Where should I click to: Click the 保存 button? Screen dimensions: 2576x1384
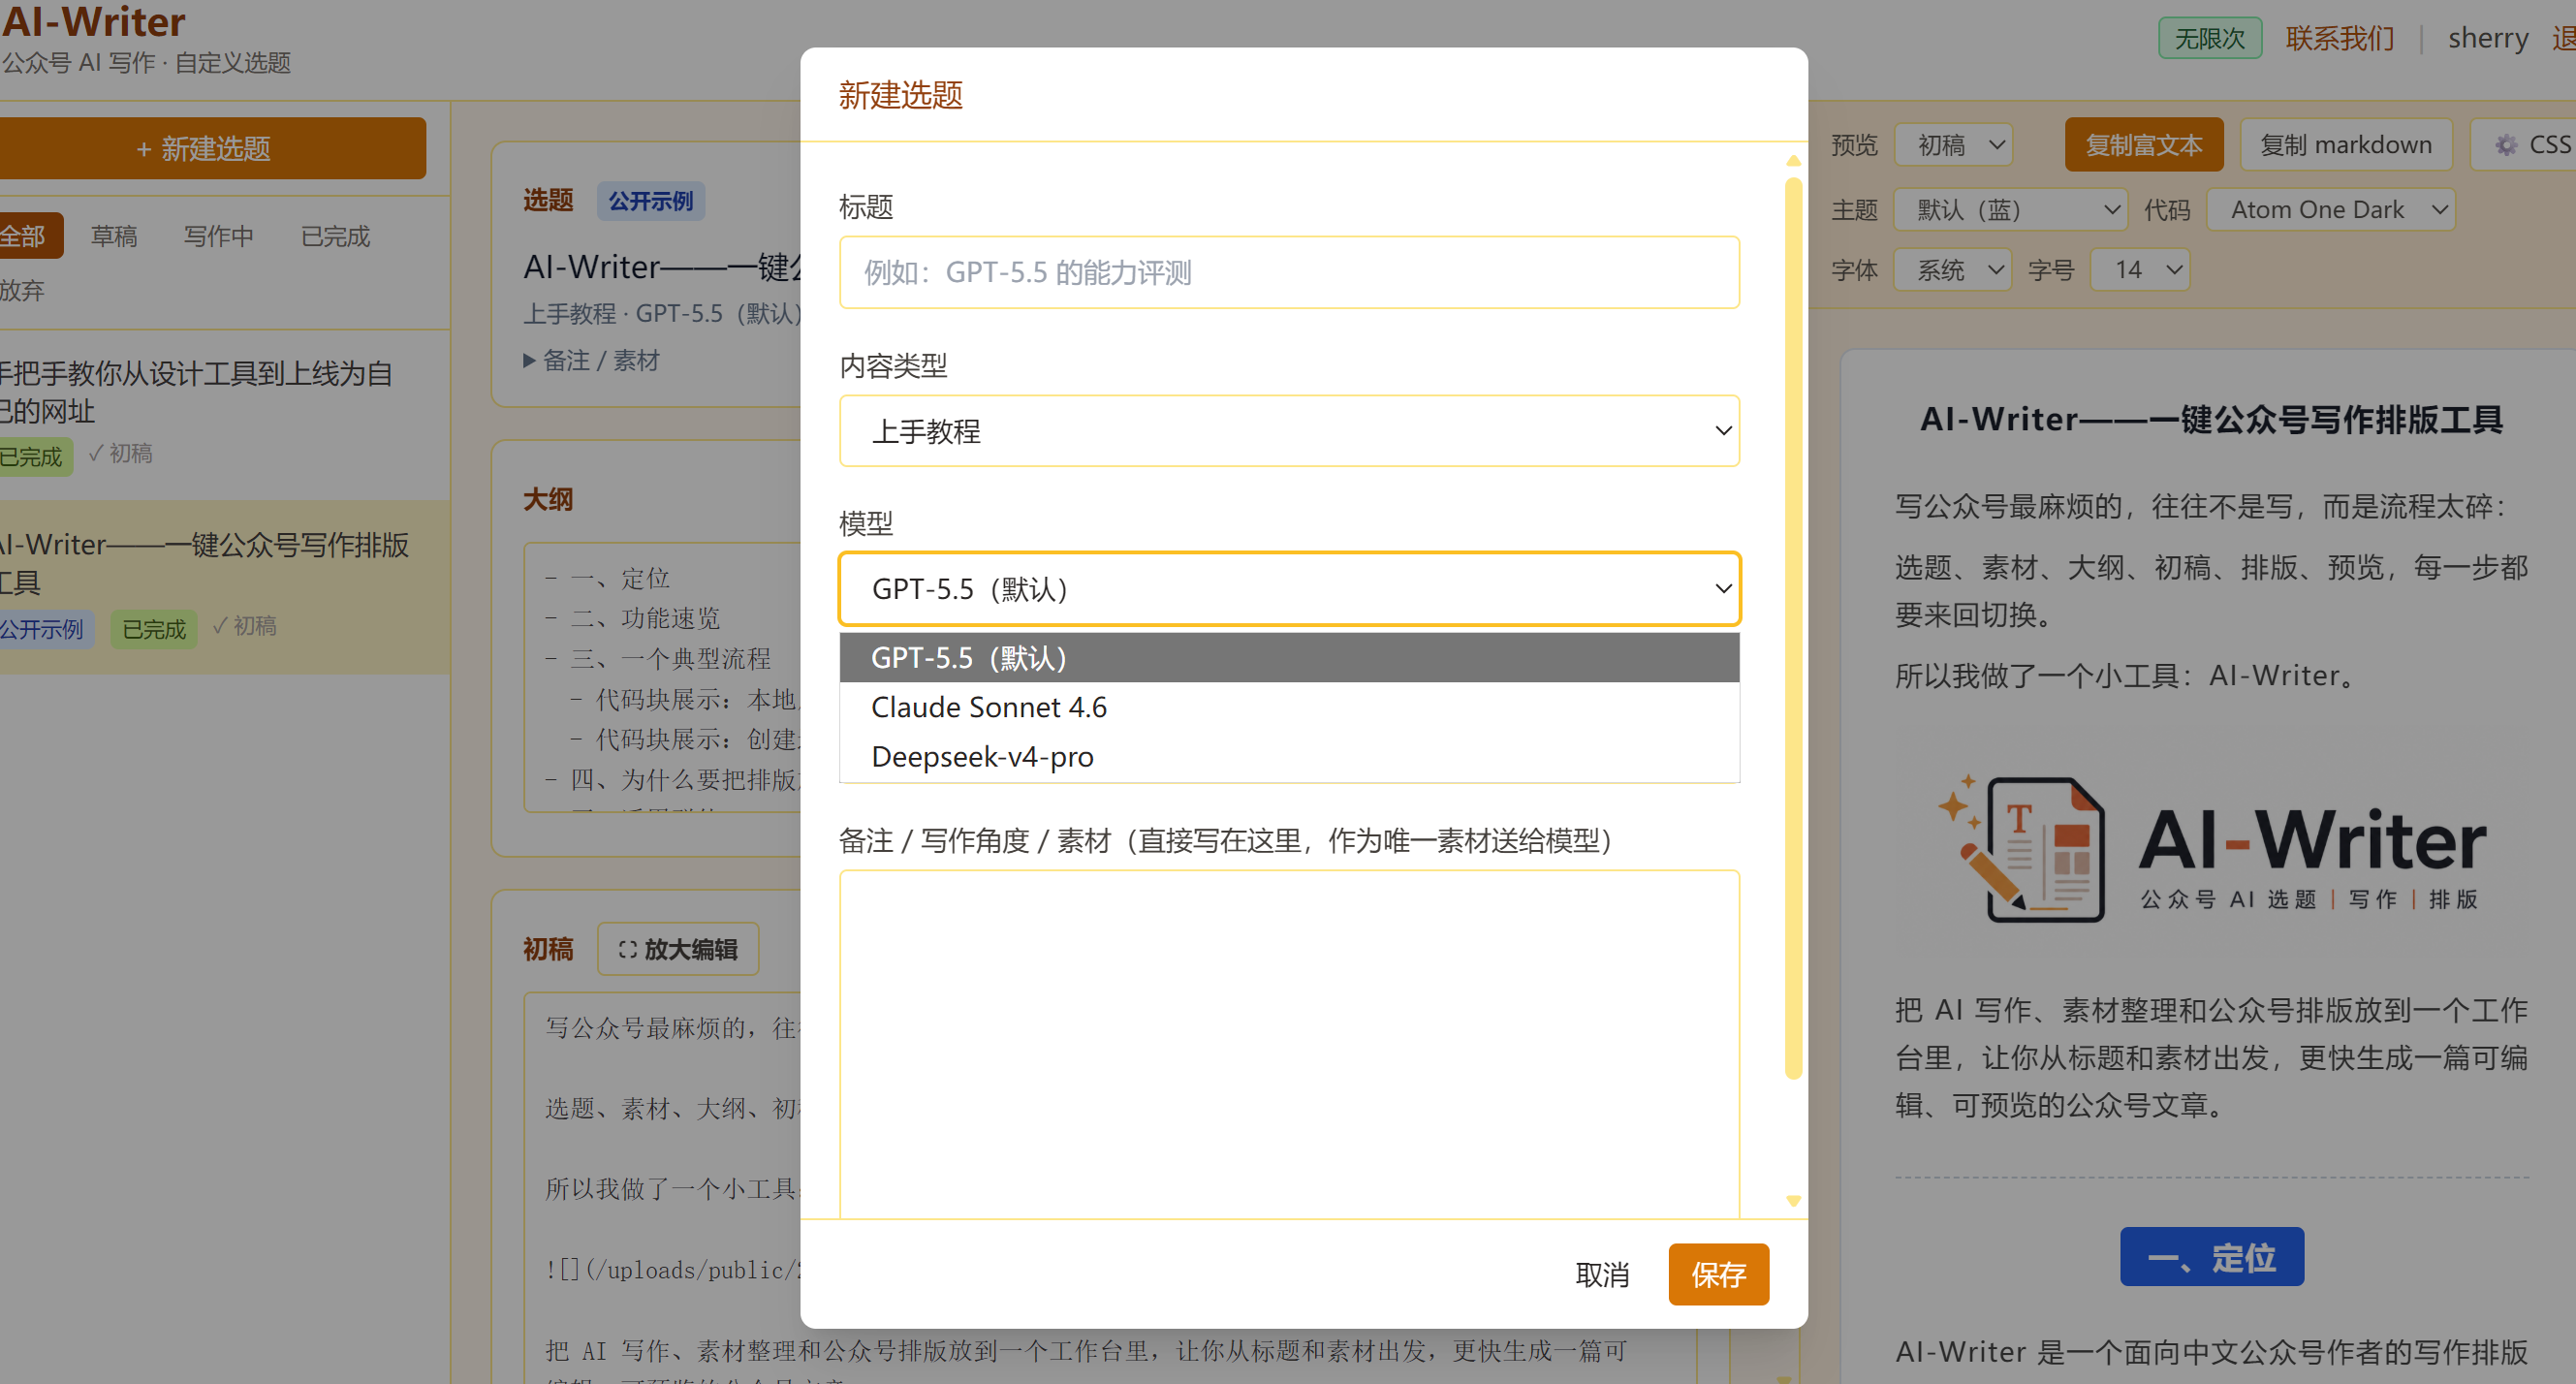(x=1718, y=1274)
